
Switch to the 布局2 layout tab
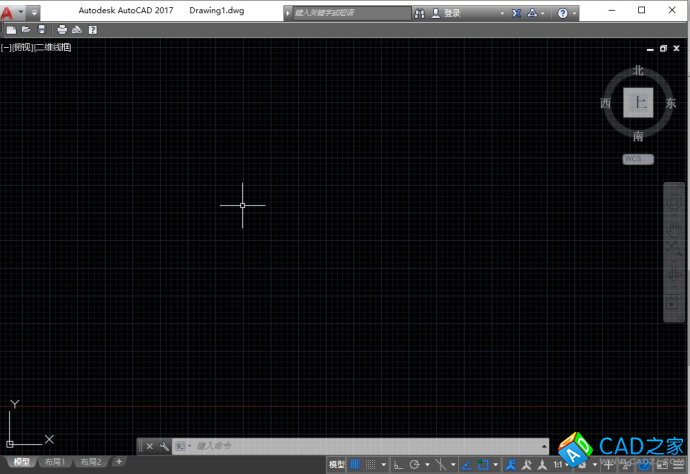click(x=91, y=462)
